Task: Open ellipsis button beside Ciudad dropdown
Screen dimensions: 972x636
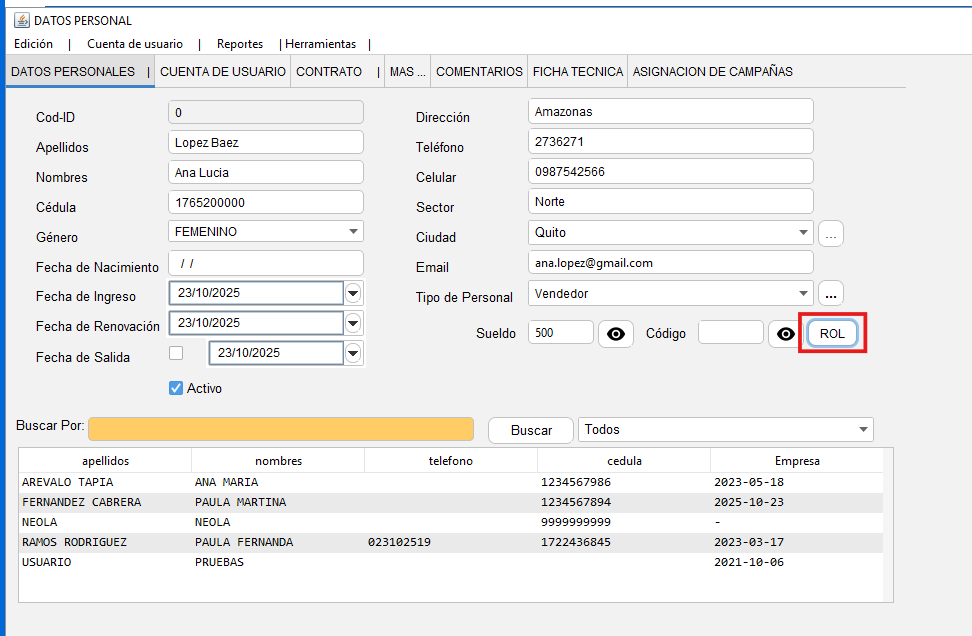Action: pos(831,234)
